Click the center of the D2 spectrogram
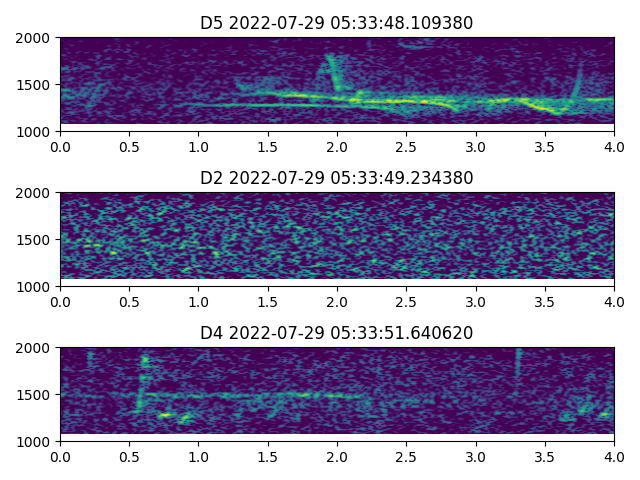This screenshot has height=480, width=640. (337, 239)
